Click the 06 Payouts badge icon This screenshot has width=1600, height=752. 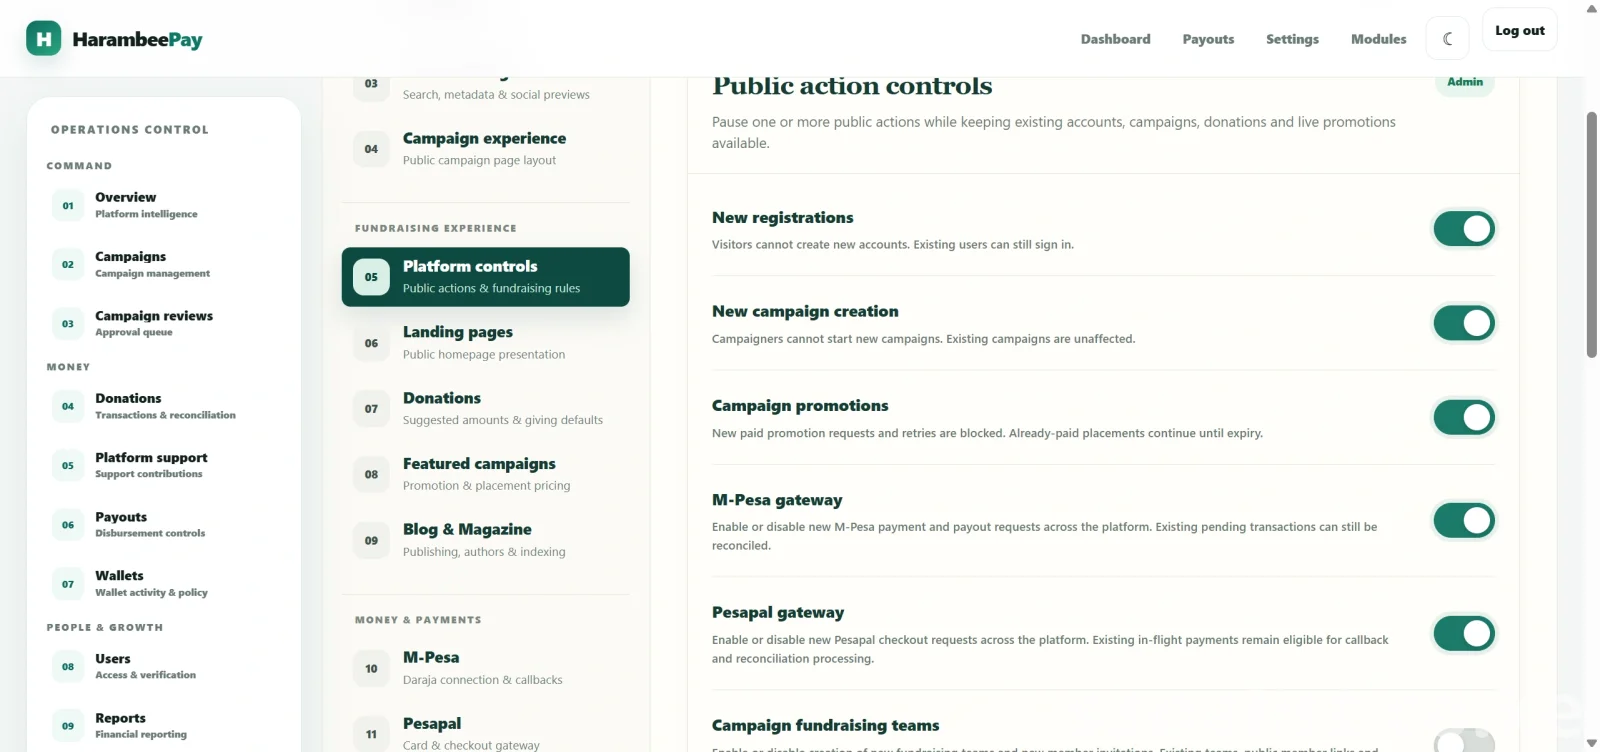pos(68,524)
